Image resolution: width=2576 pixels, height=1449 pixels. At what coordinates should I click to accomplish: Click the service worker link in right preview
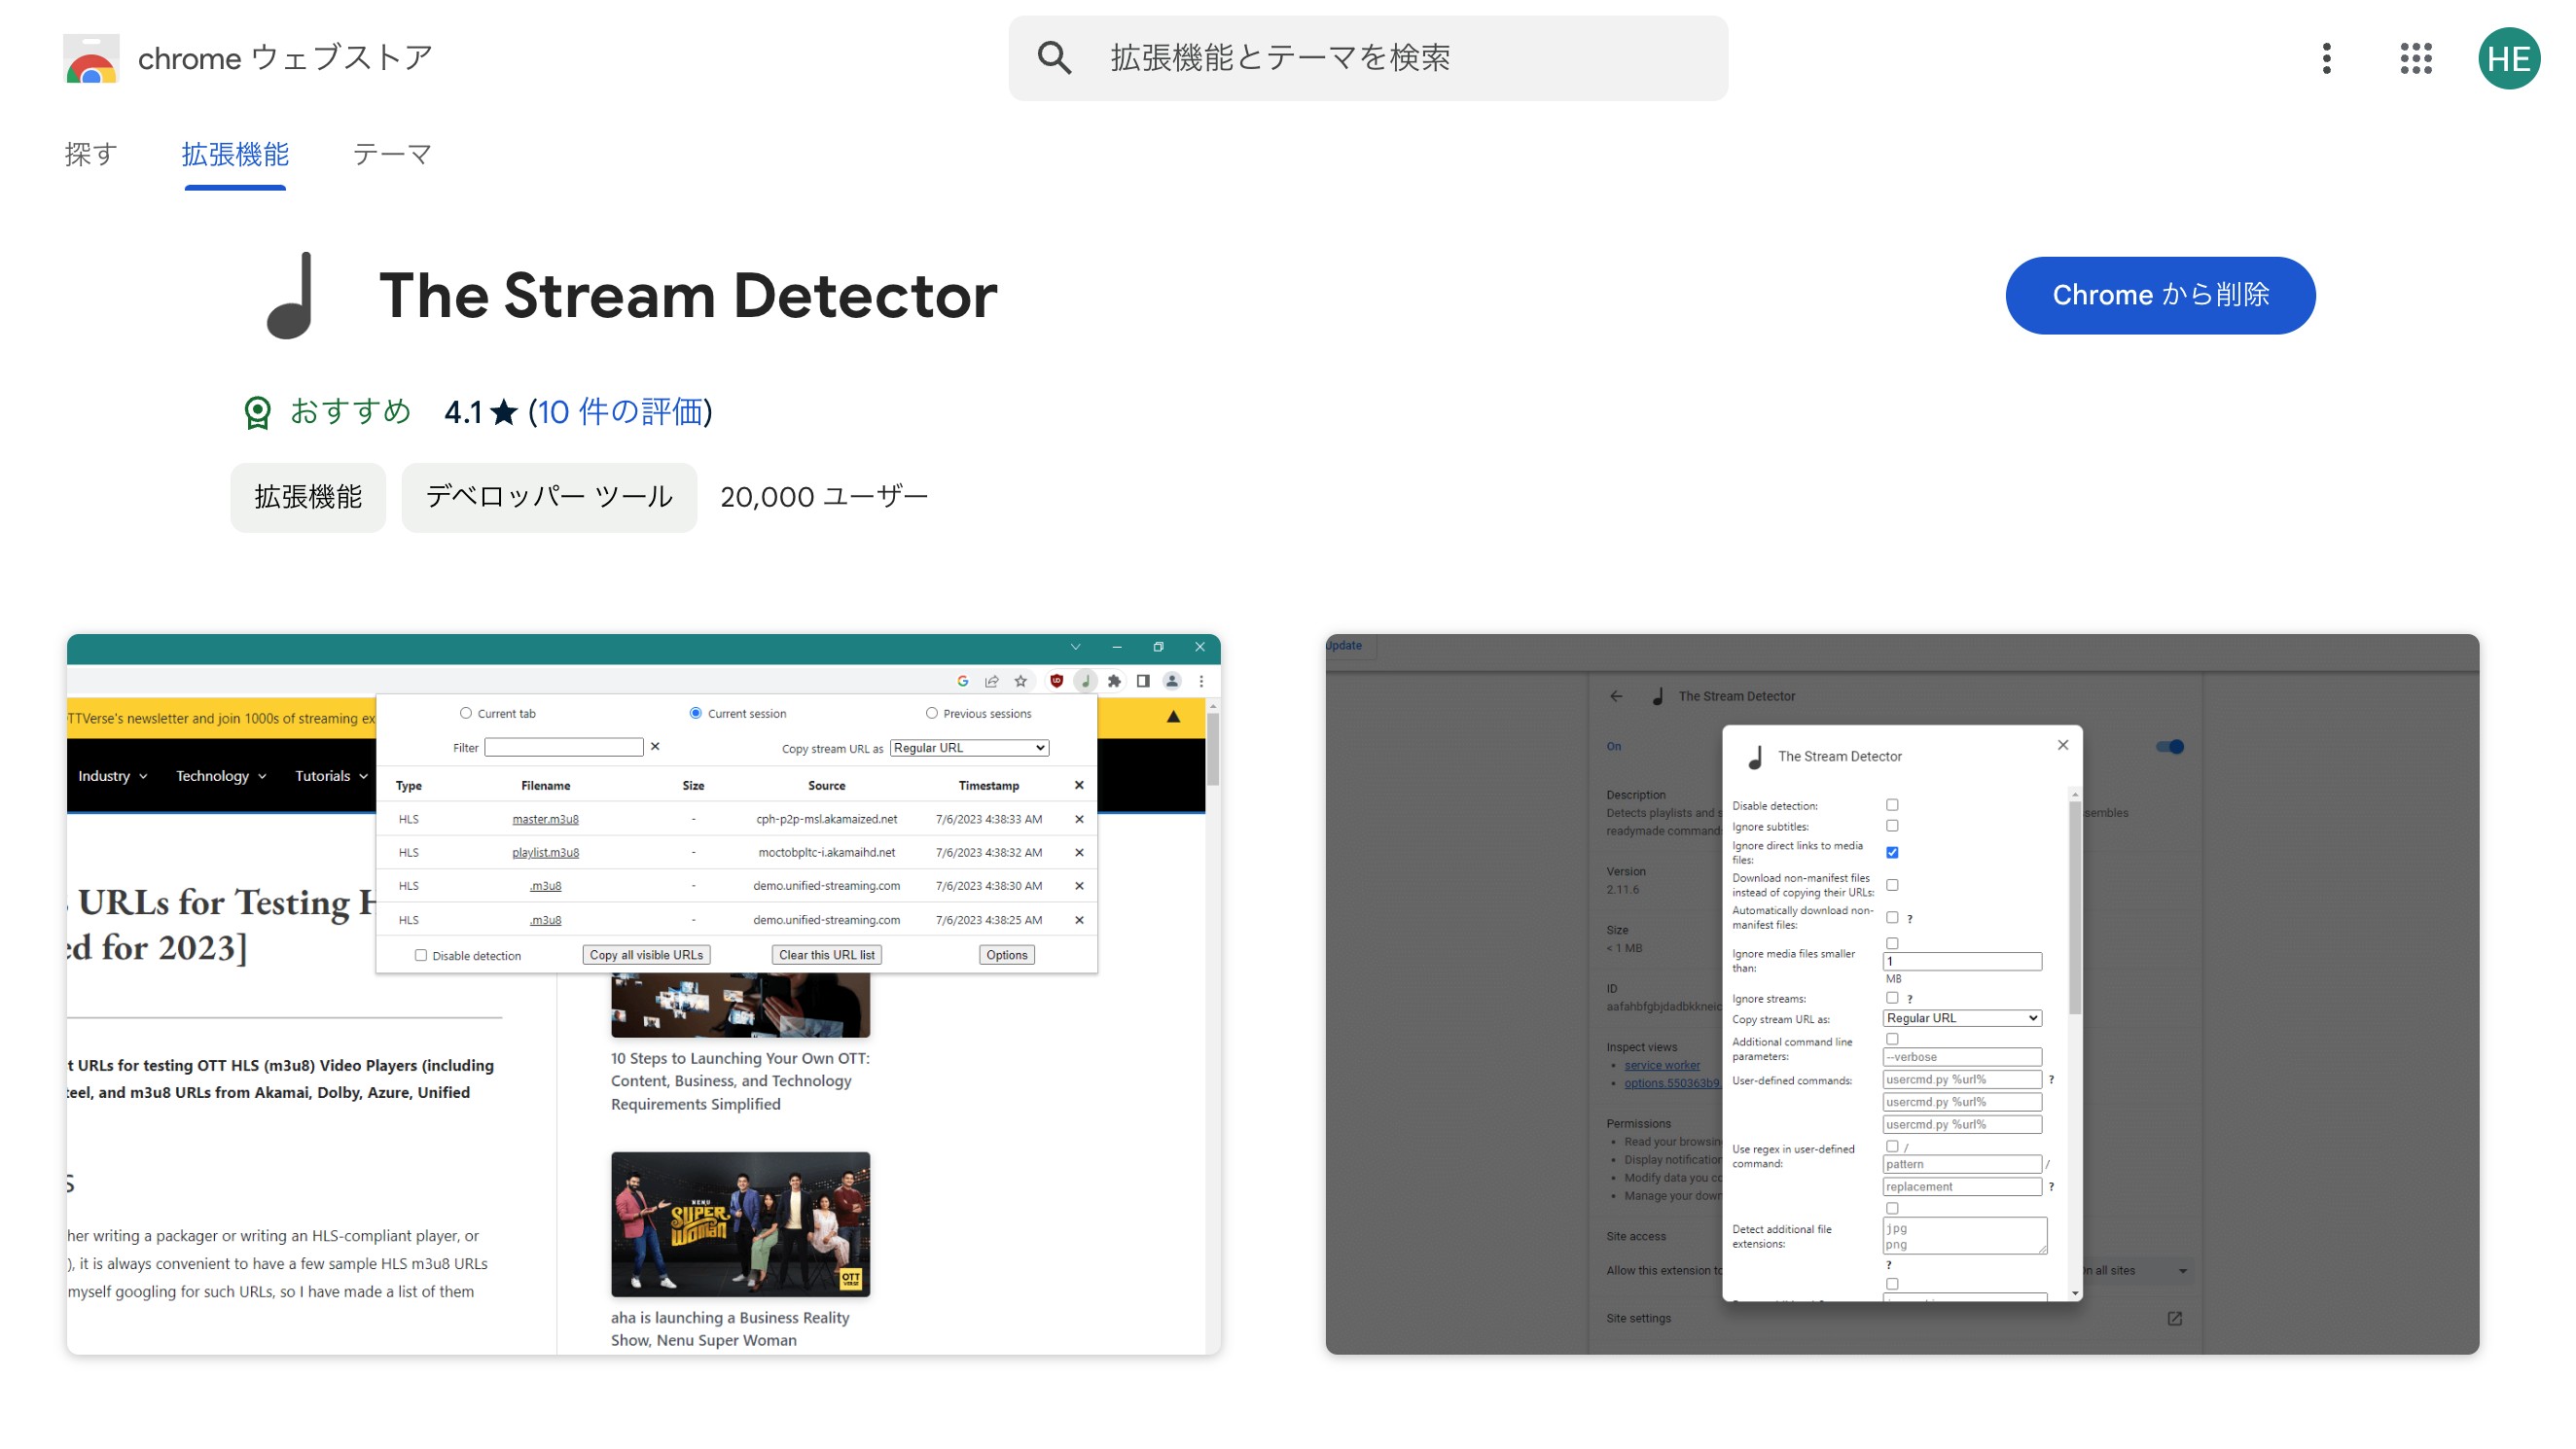1661,1065
